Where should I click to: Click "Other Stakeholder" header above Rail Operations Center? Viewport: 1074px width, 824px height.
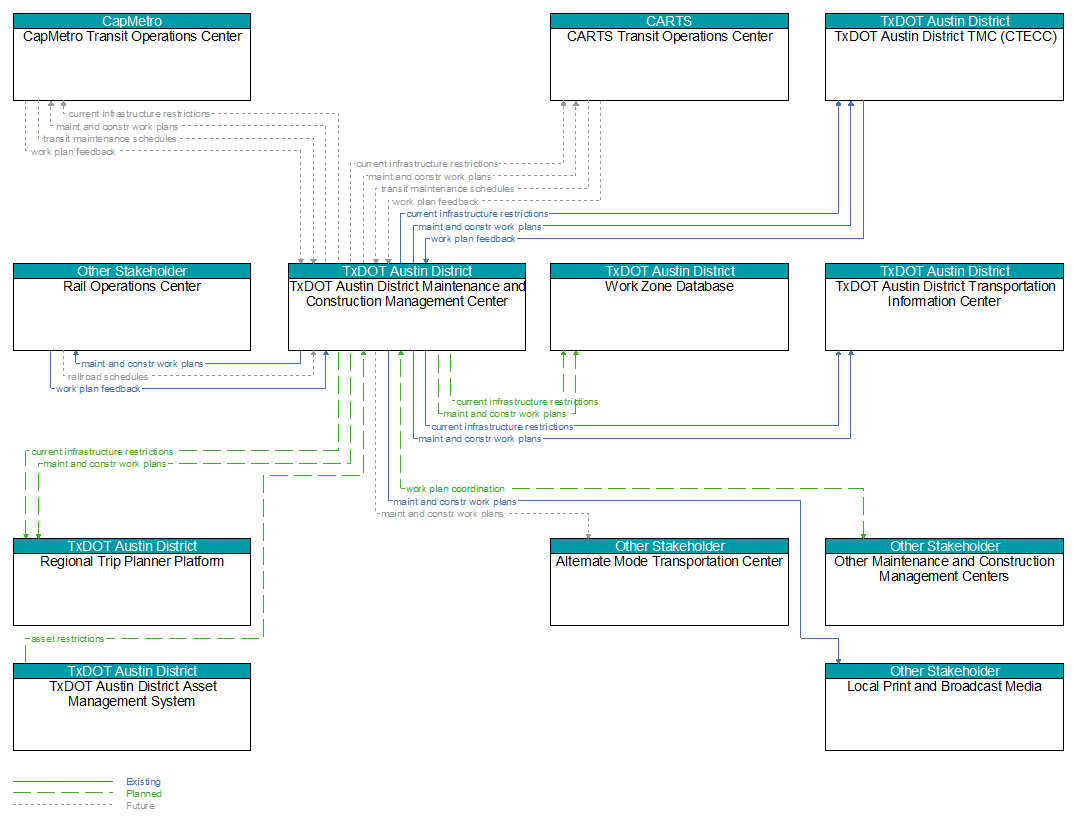(132, 271)
